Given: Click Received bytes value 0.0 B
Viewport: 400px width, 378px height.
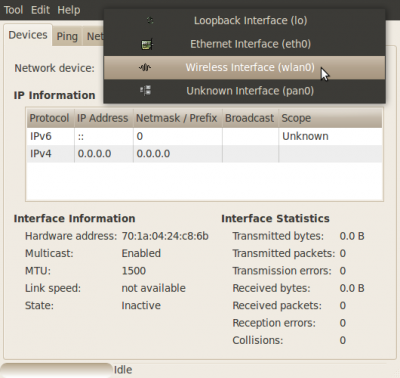Looking at the screenshot, I should coord(352,288).
